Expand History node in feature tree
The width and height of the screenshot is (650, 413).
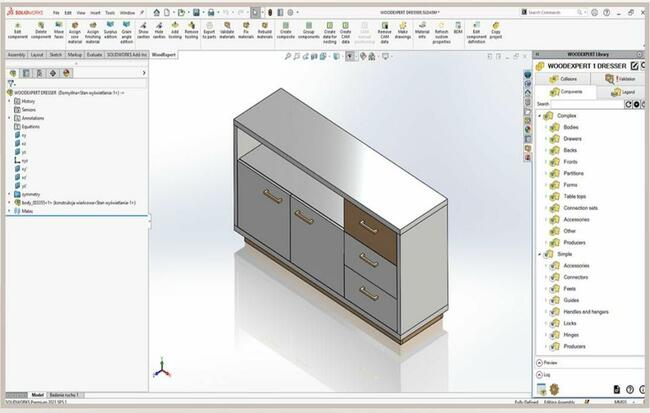tap(10, 101)
